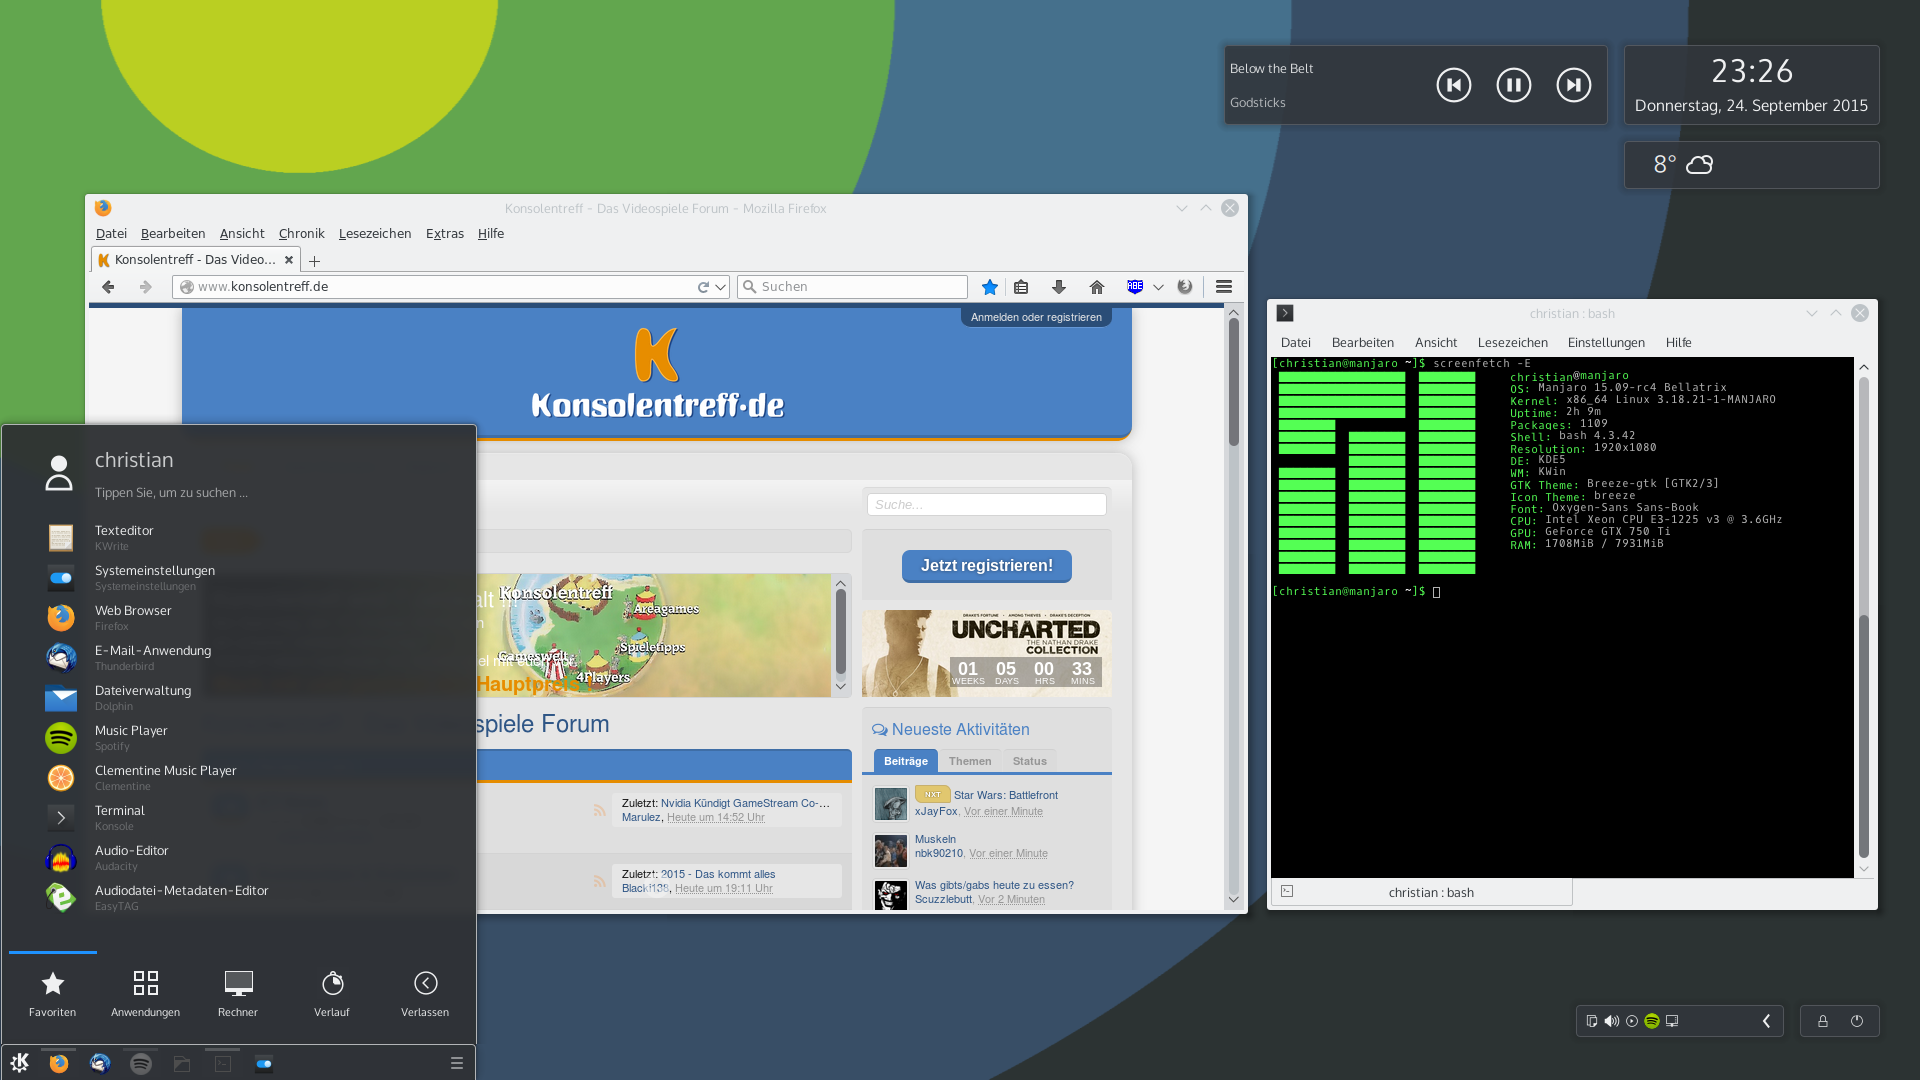Launch Thunderbird from the taskbar

(x=100, y=1063)
